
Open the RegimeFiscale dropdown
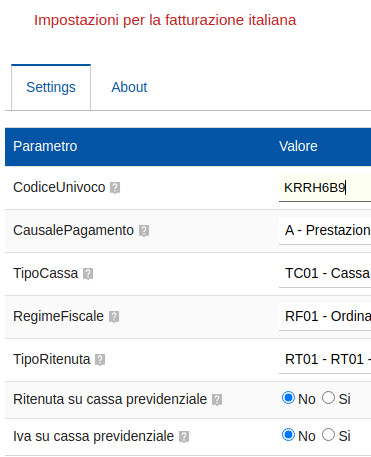tap(325, 316)
